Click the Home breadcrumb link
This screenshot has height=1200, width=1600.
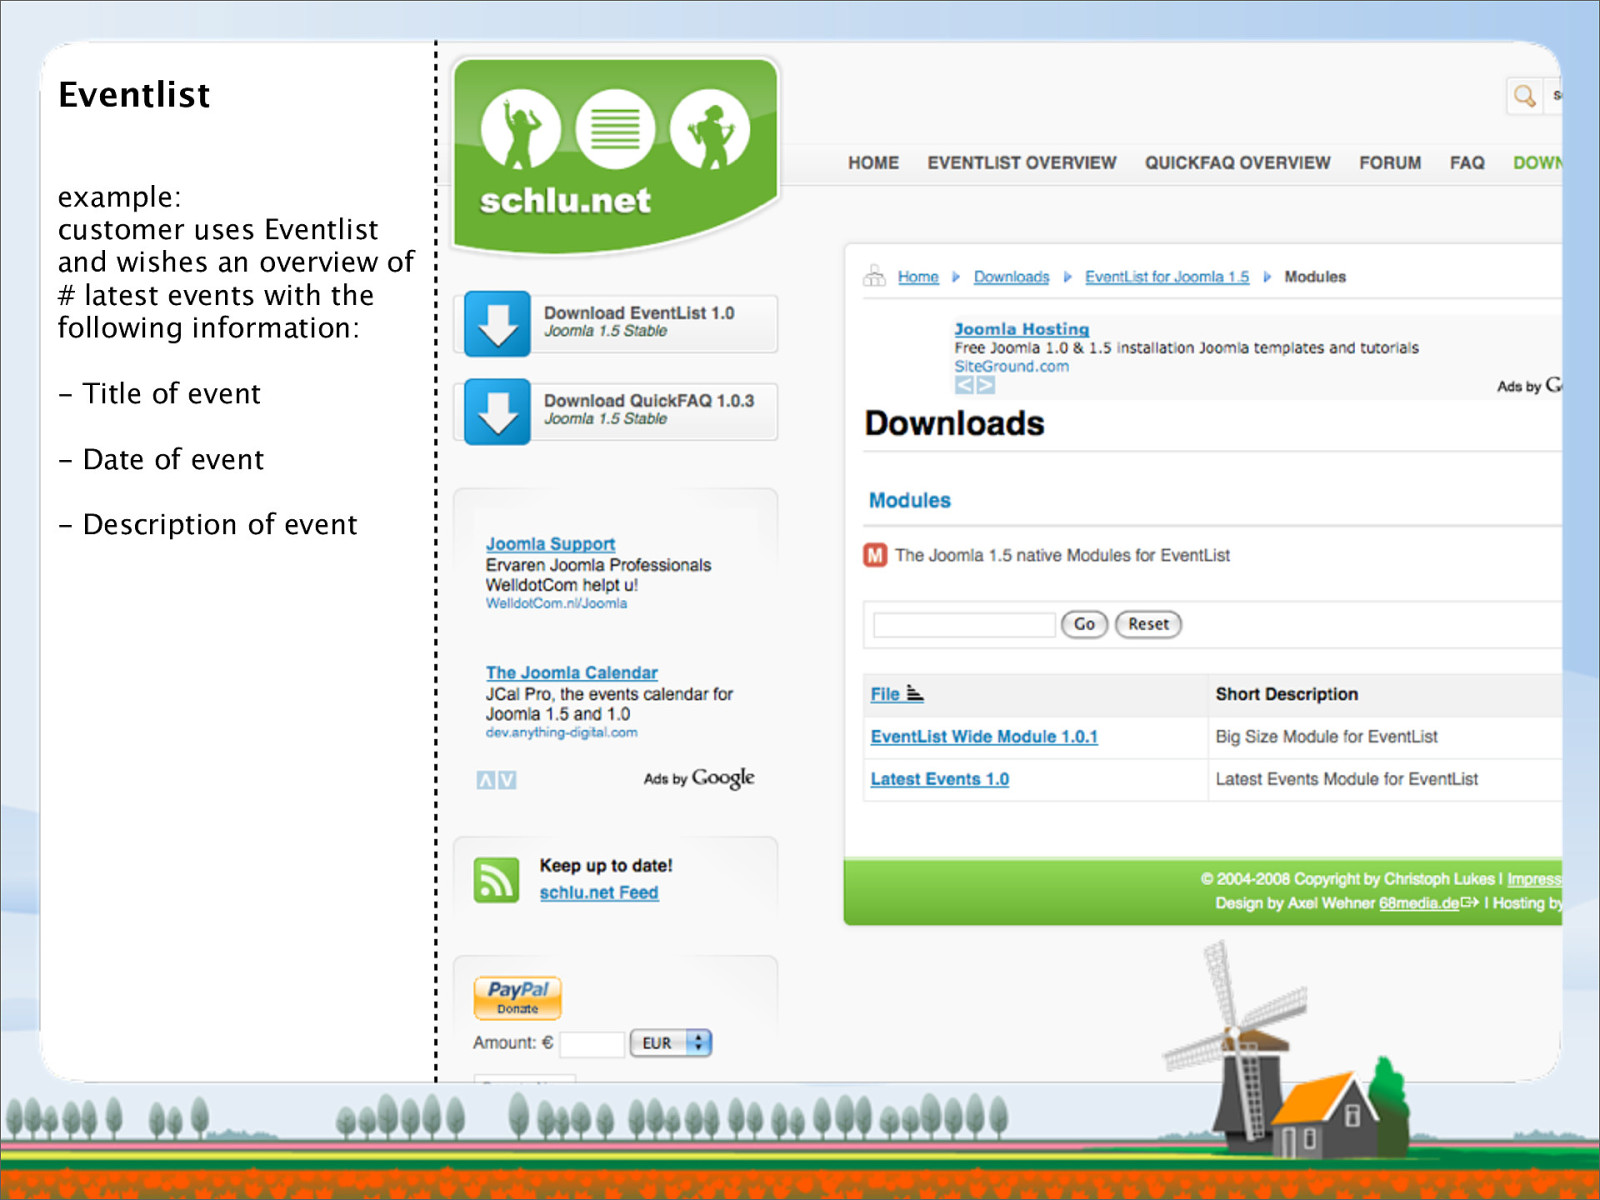pyautogui.click(x=918, y=277)
